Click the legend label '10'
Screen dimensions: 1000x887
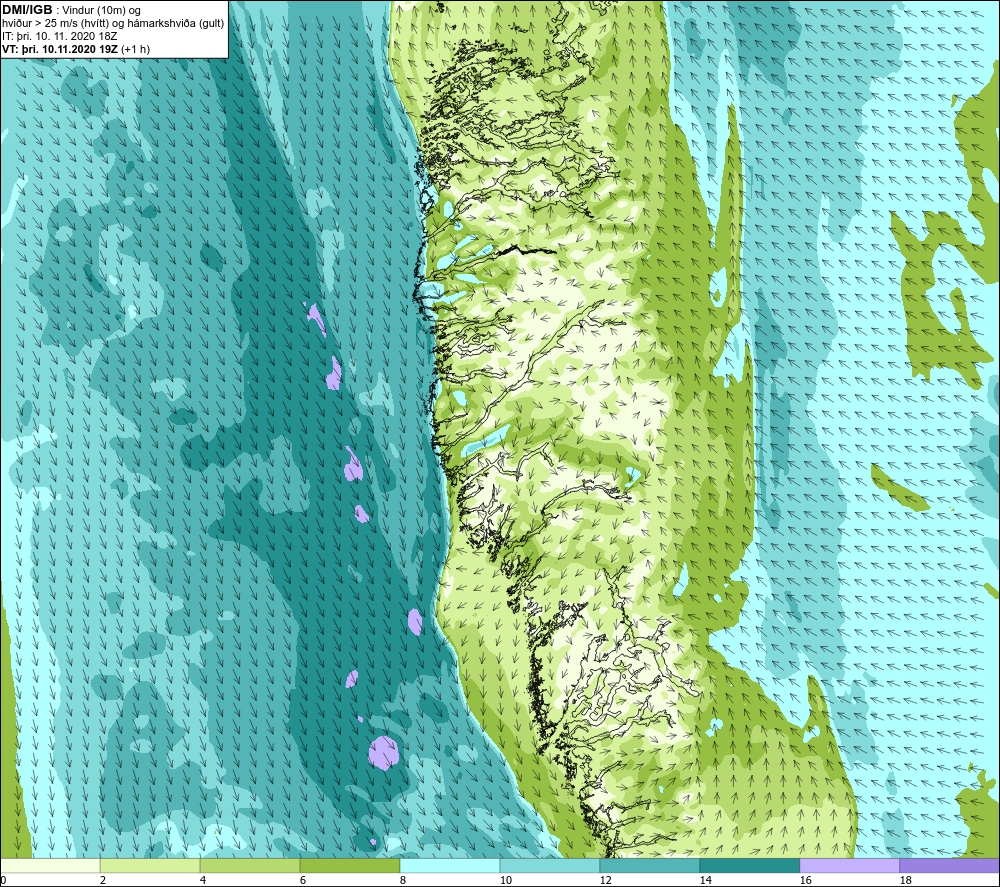pos(506,880)
